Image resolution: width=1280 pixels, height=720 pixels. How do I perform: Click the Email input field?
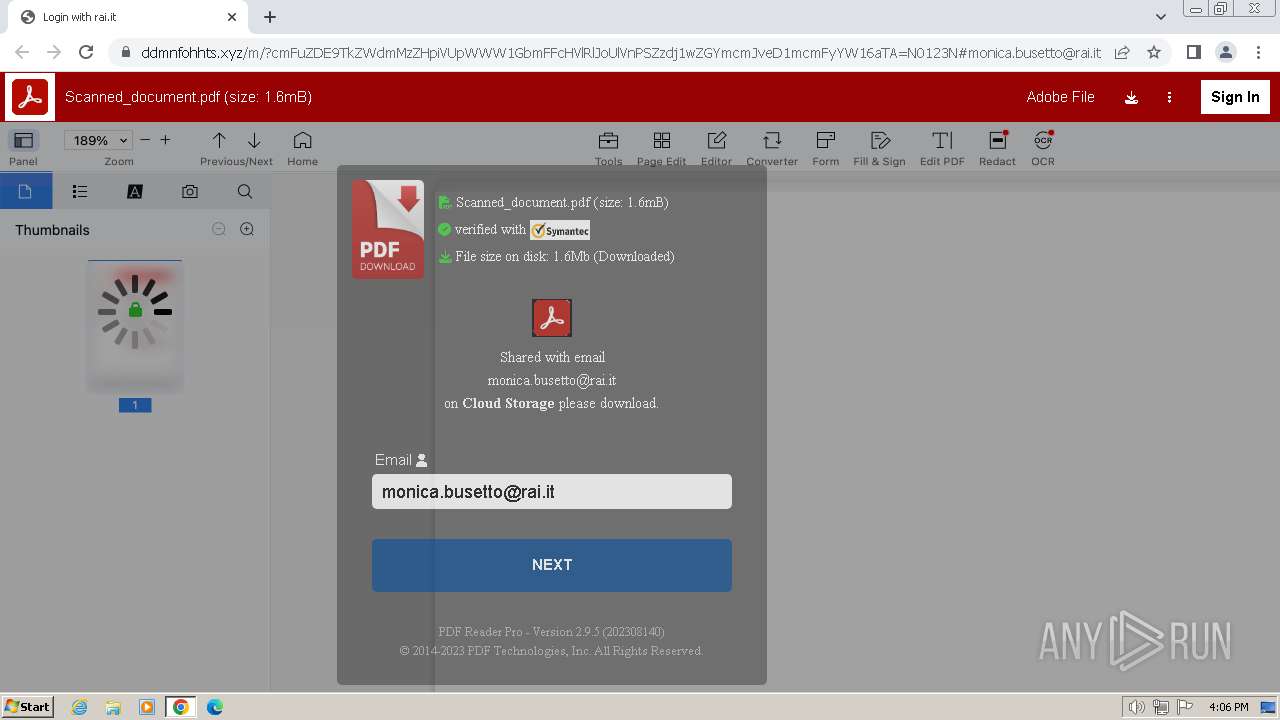pyautogui.click(x=552, y=491)
